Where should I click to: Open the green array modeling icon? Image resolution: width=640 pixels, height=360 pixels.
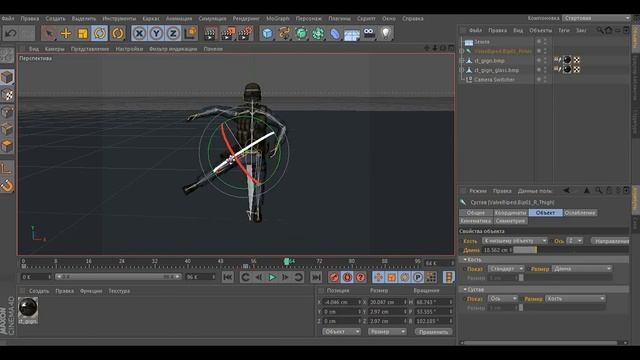click(x=318, y=33)
